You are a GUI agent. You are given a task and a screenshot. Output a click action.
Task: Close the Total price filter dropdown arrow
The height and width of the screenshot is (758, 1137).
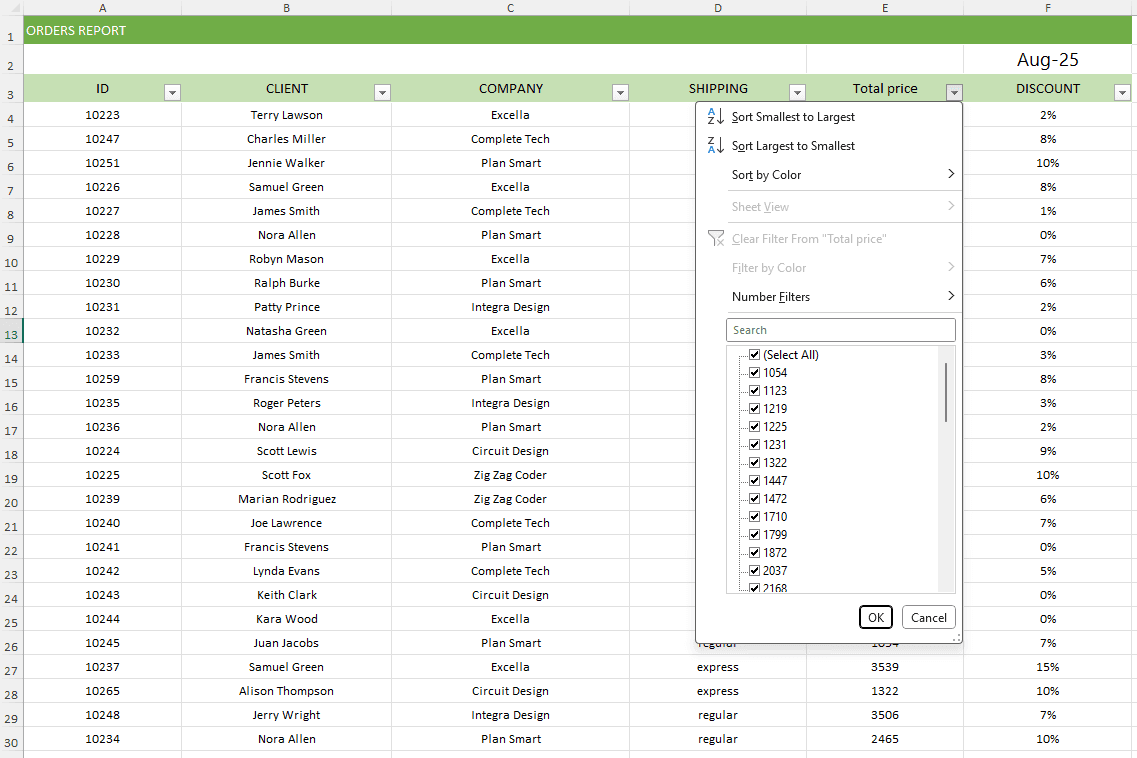[x=954, y=92]
